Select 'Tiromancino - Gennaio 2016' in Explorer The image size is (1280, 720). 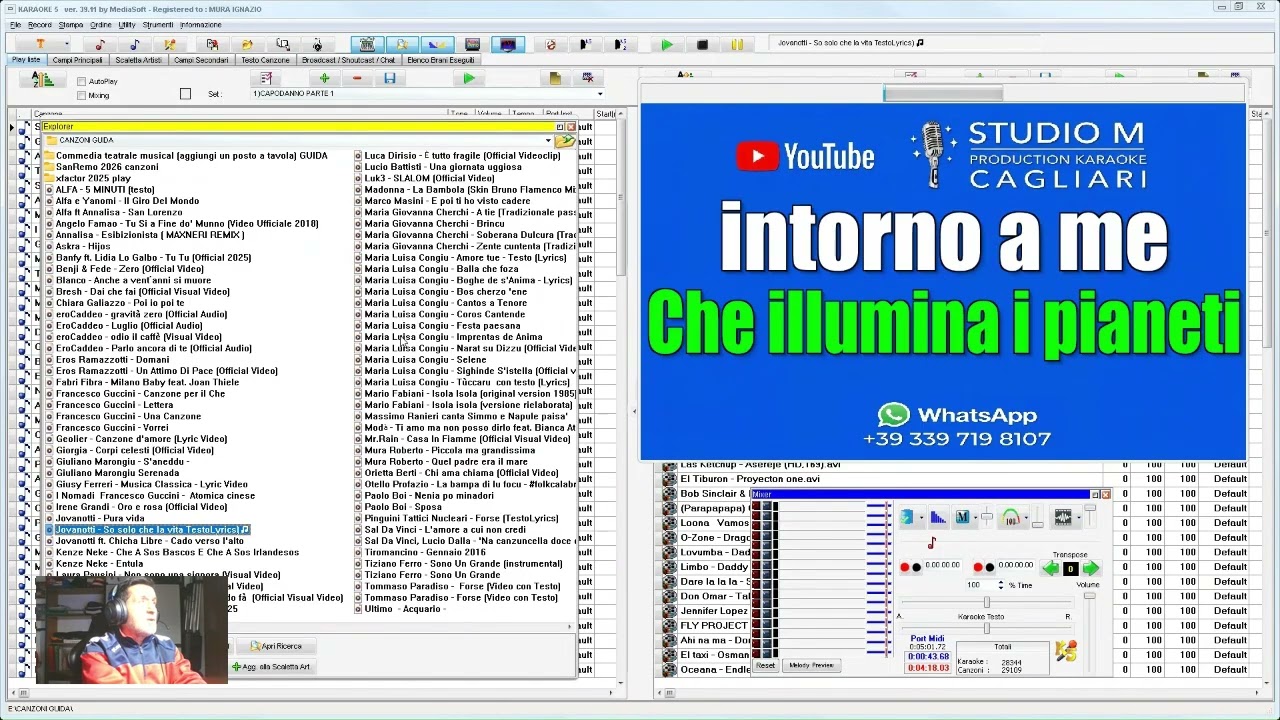pyautogui.click(x=425, y=552)
